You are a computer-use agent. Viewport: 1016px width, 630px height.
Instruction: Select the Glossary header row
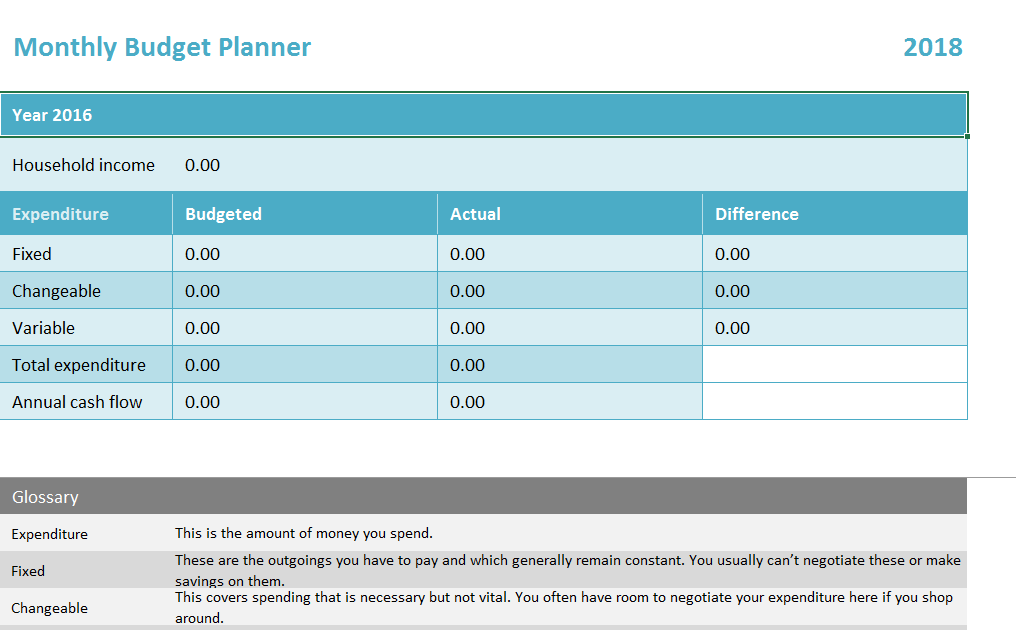point(483,496)
